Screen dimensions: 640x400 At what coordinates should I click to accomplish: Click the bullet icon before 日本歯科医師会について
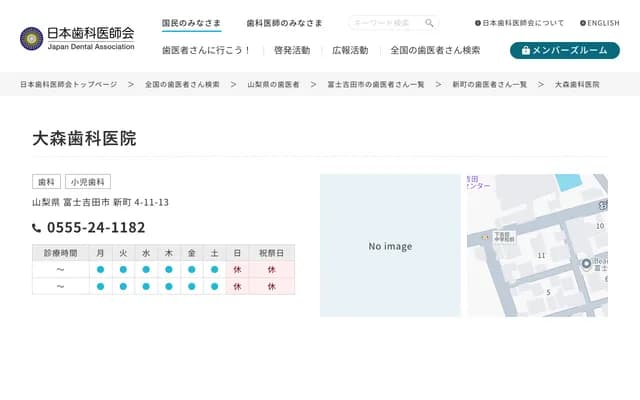pos(478,23)
